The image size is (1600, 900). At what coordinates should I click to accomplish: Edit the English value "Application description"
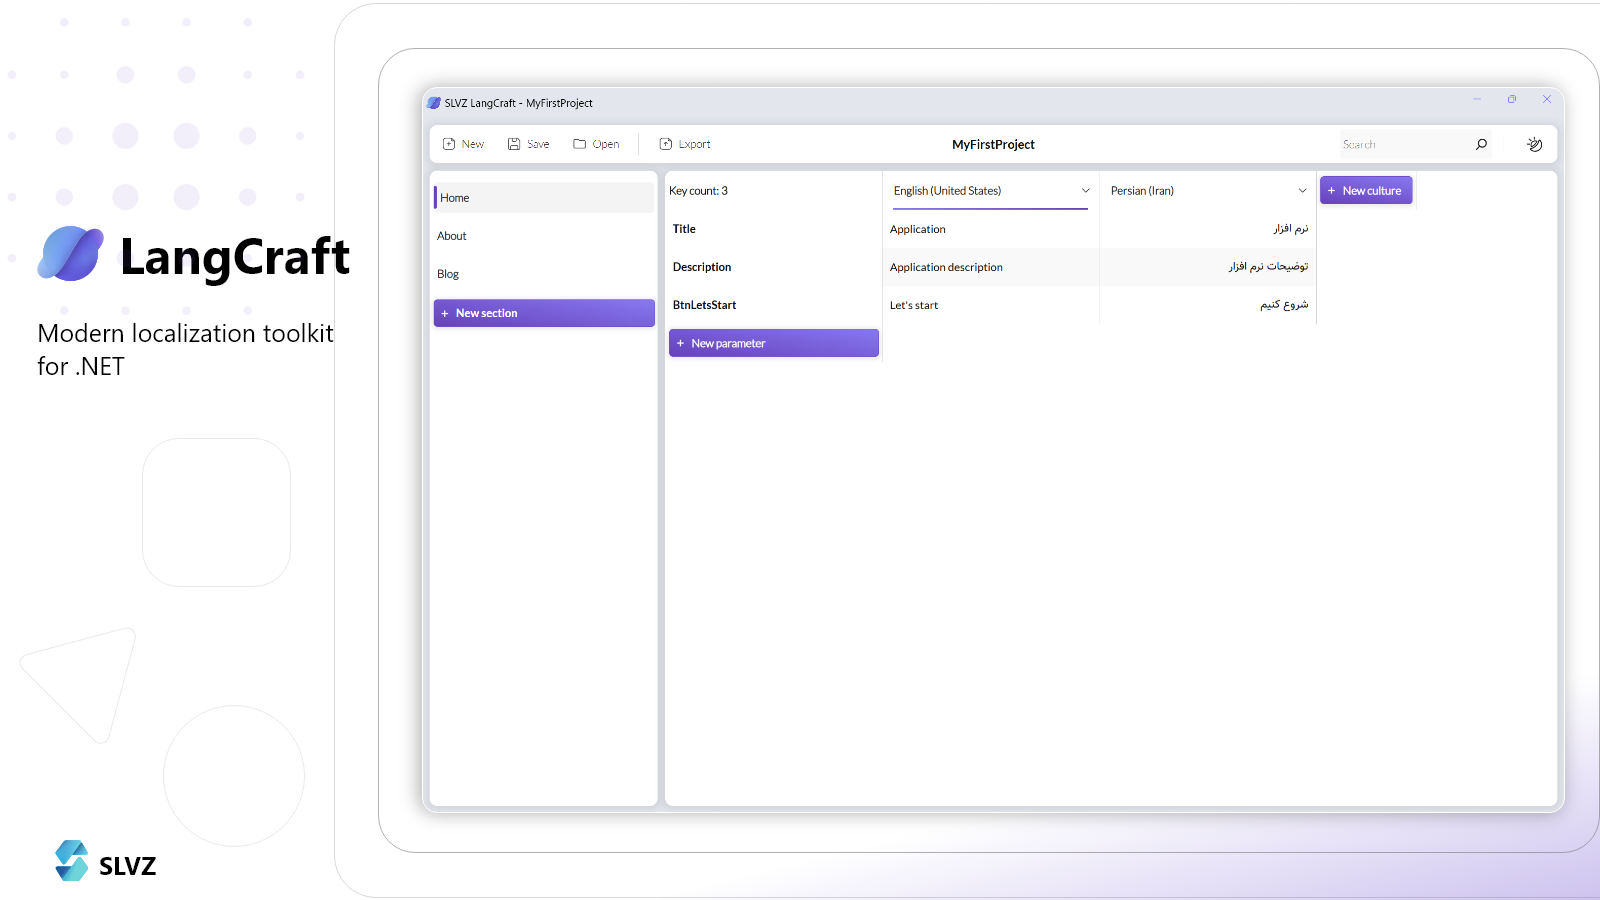pyautogui.click(x=990, y=267)
